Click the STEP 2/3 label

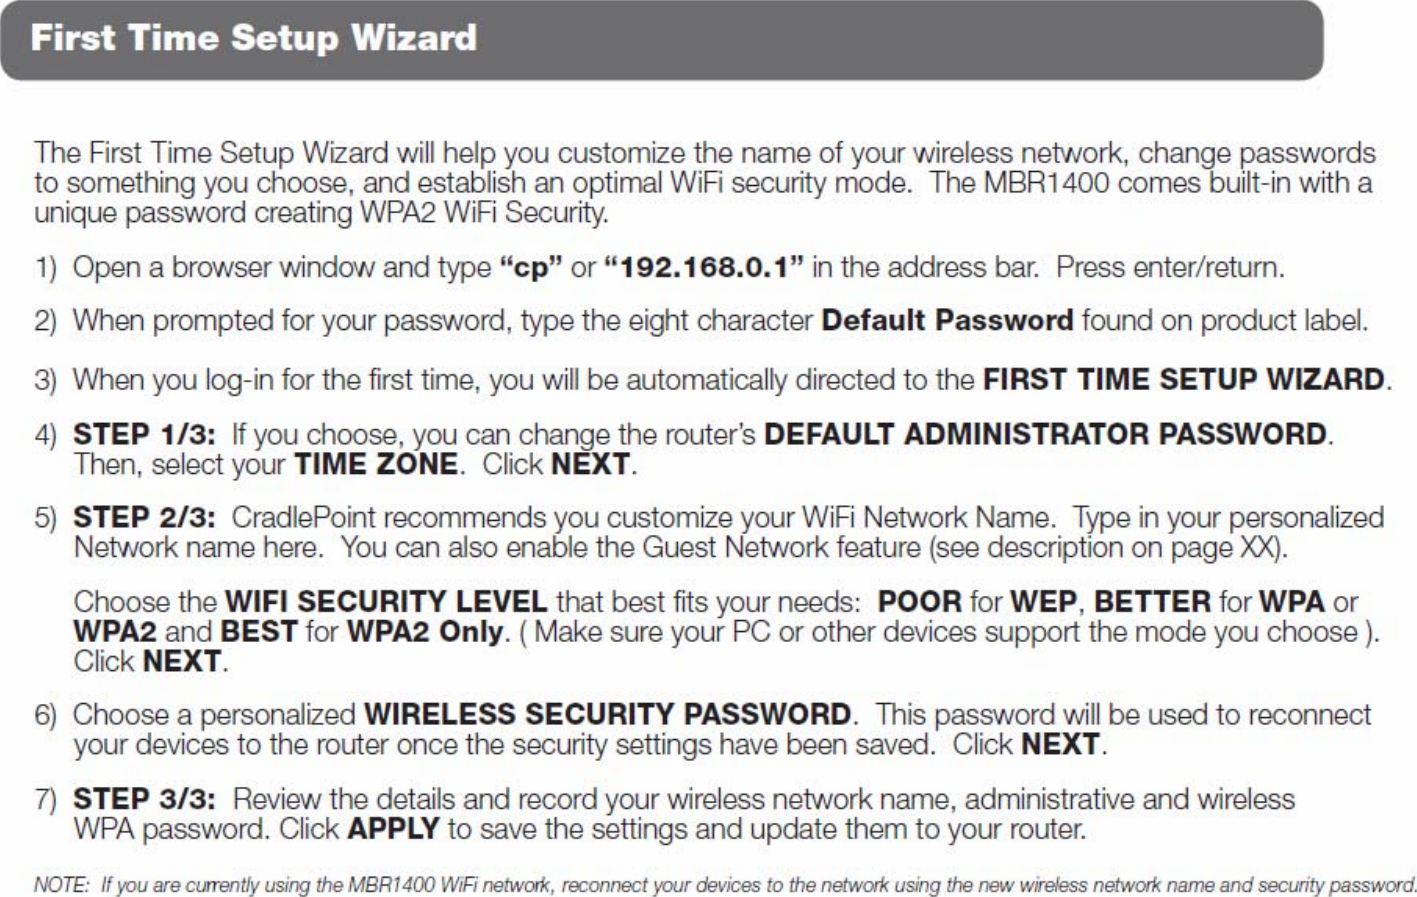point(144,518)
